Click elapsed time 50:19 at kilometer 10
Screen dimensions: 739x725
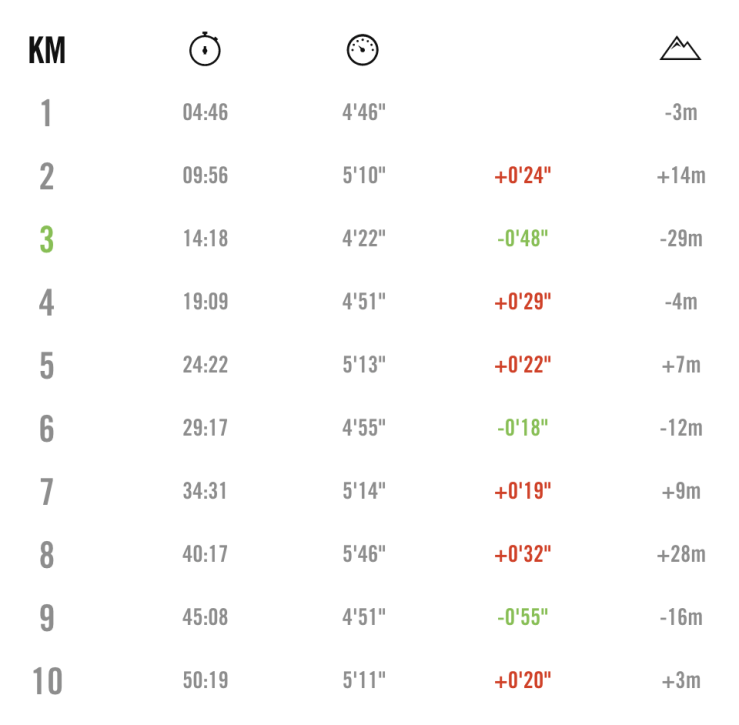pos(205,681)
